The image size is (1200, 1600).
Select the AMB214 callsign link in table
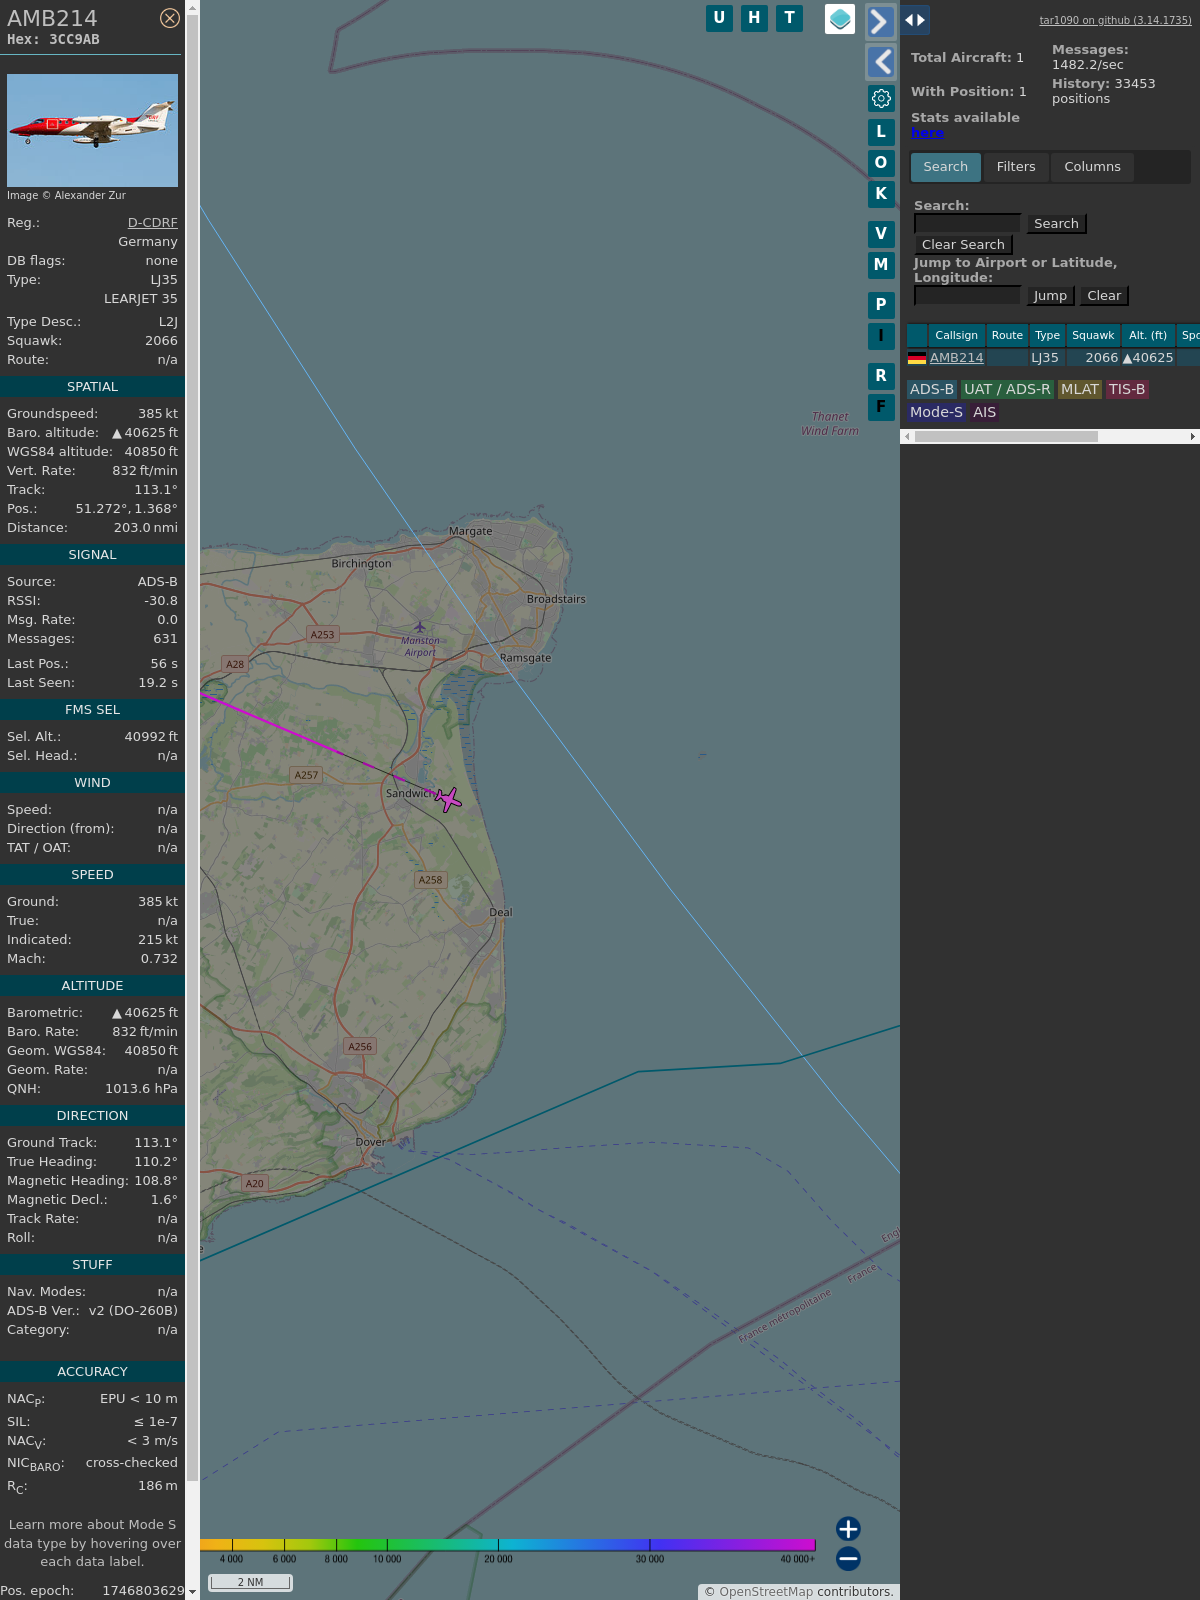point(956,358)
